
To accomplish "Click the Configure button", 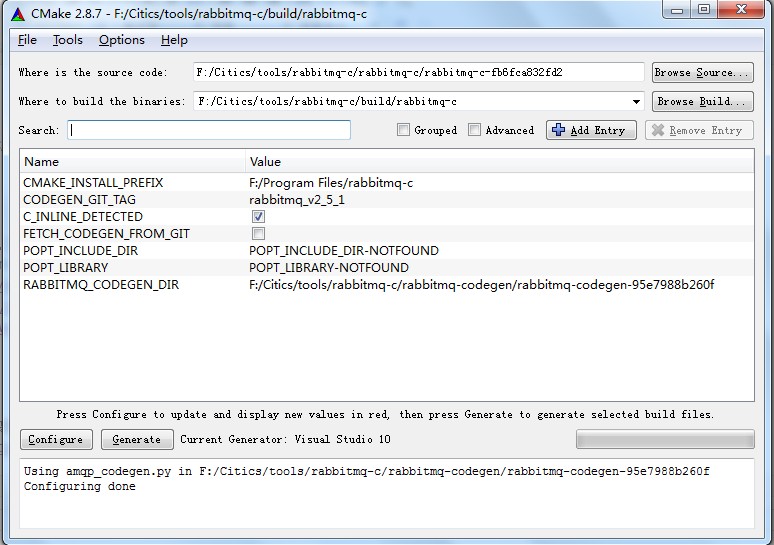I will tap(56, 439).
